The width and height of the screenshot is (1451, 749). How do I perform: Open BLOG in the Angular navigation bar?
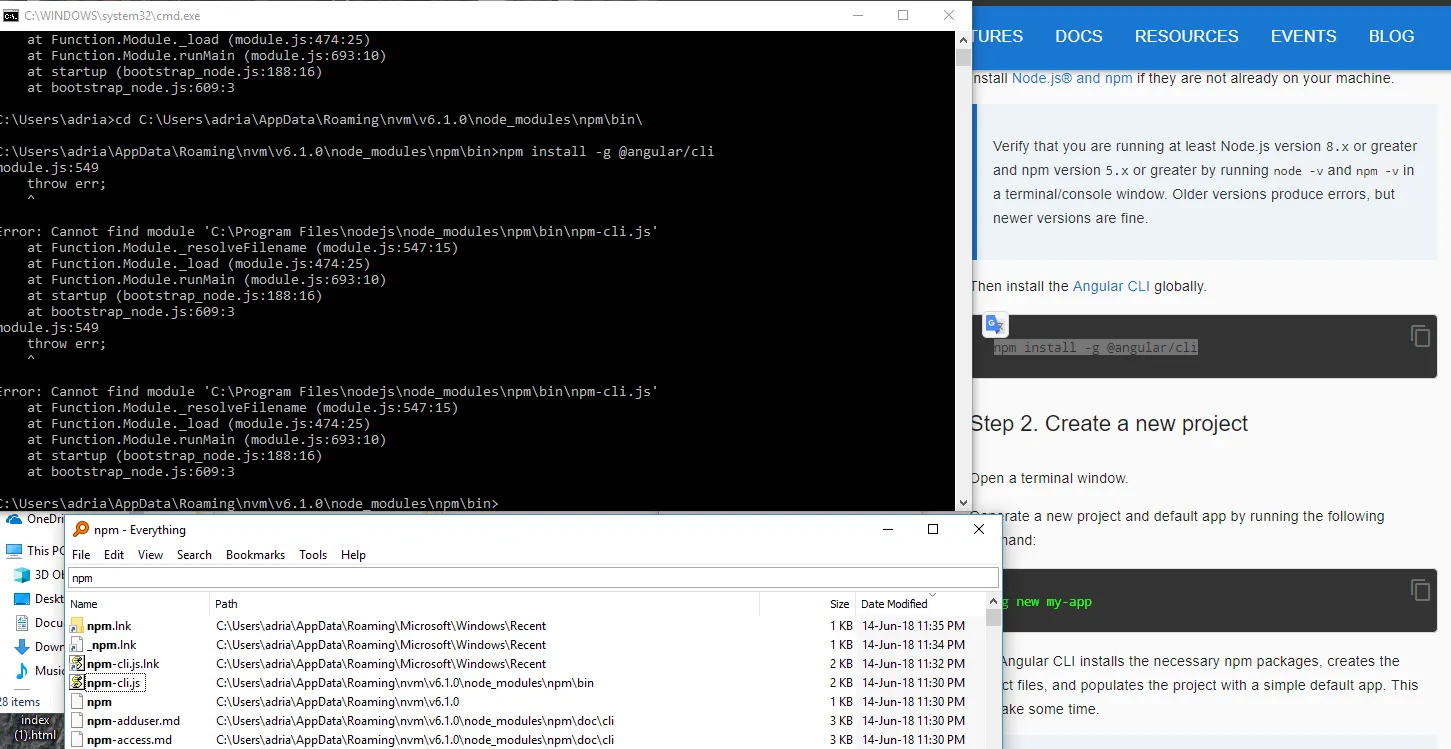pyautogui.click(x=1391, y=36)
